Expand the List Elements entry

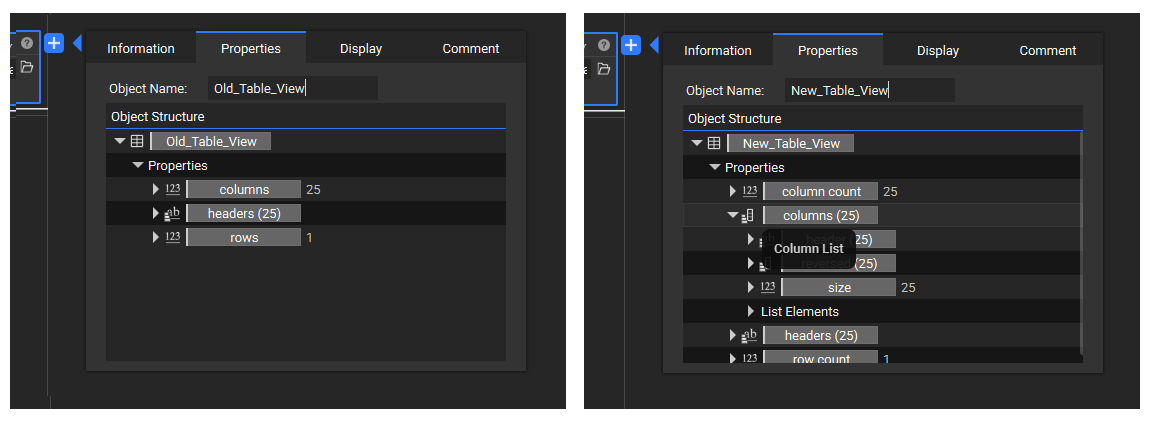pyautogui.click(x=751, y=312)
